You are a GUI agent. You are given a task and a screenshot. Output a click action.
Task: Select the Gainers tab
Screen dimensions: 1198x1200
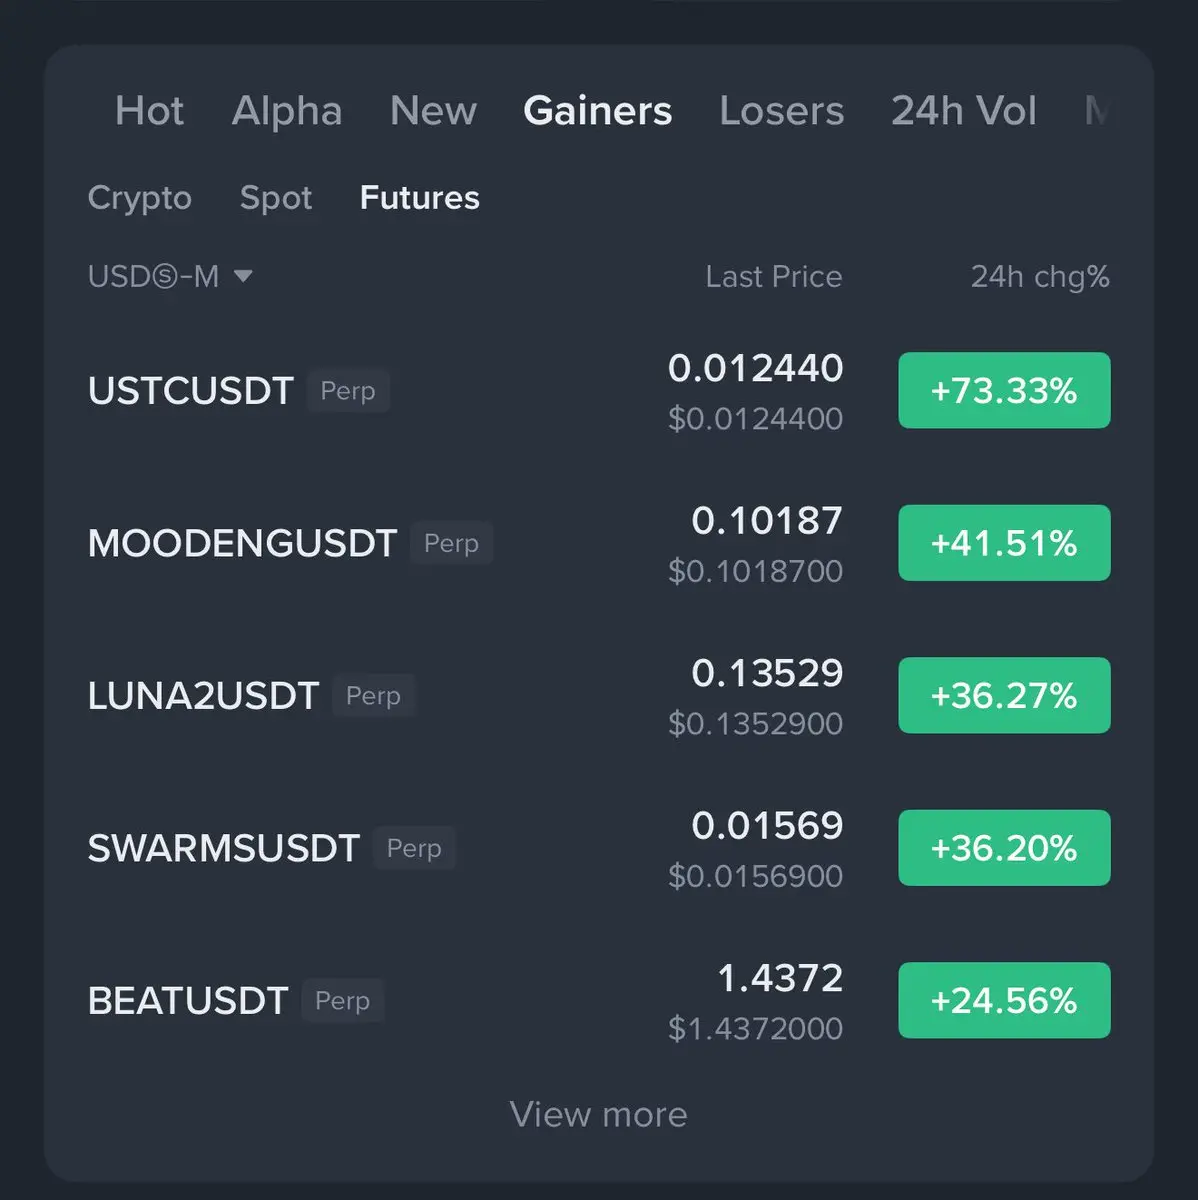point(598,111)
